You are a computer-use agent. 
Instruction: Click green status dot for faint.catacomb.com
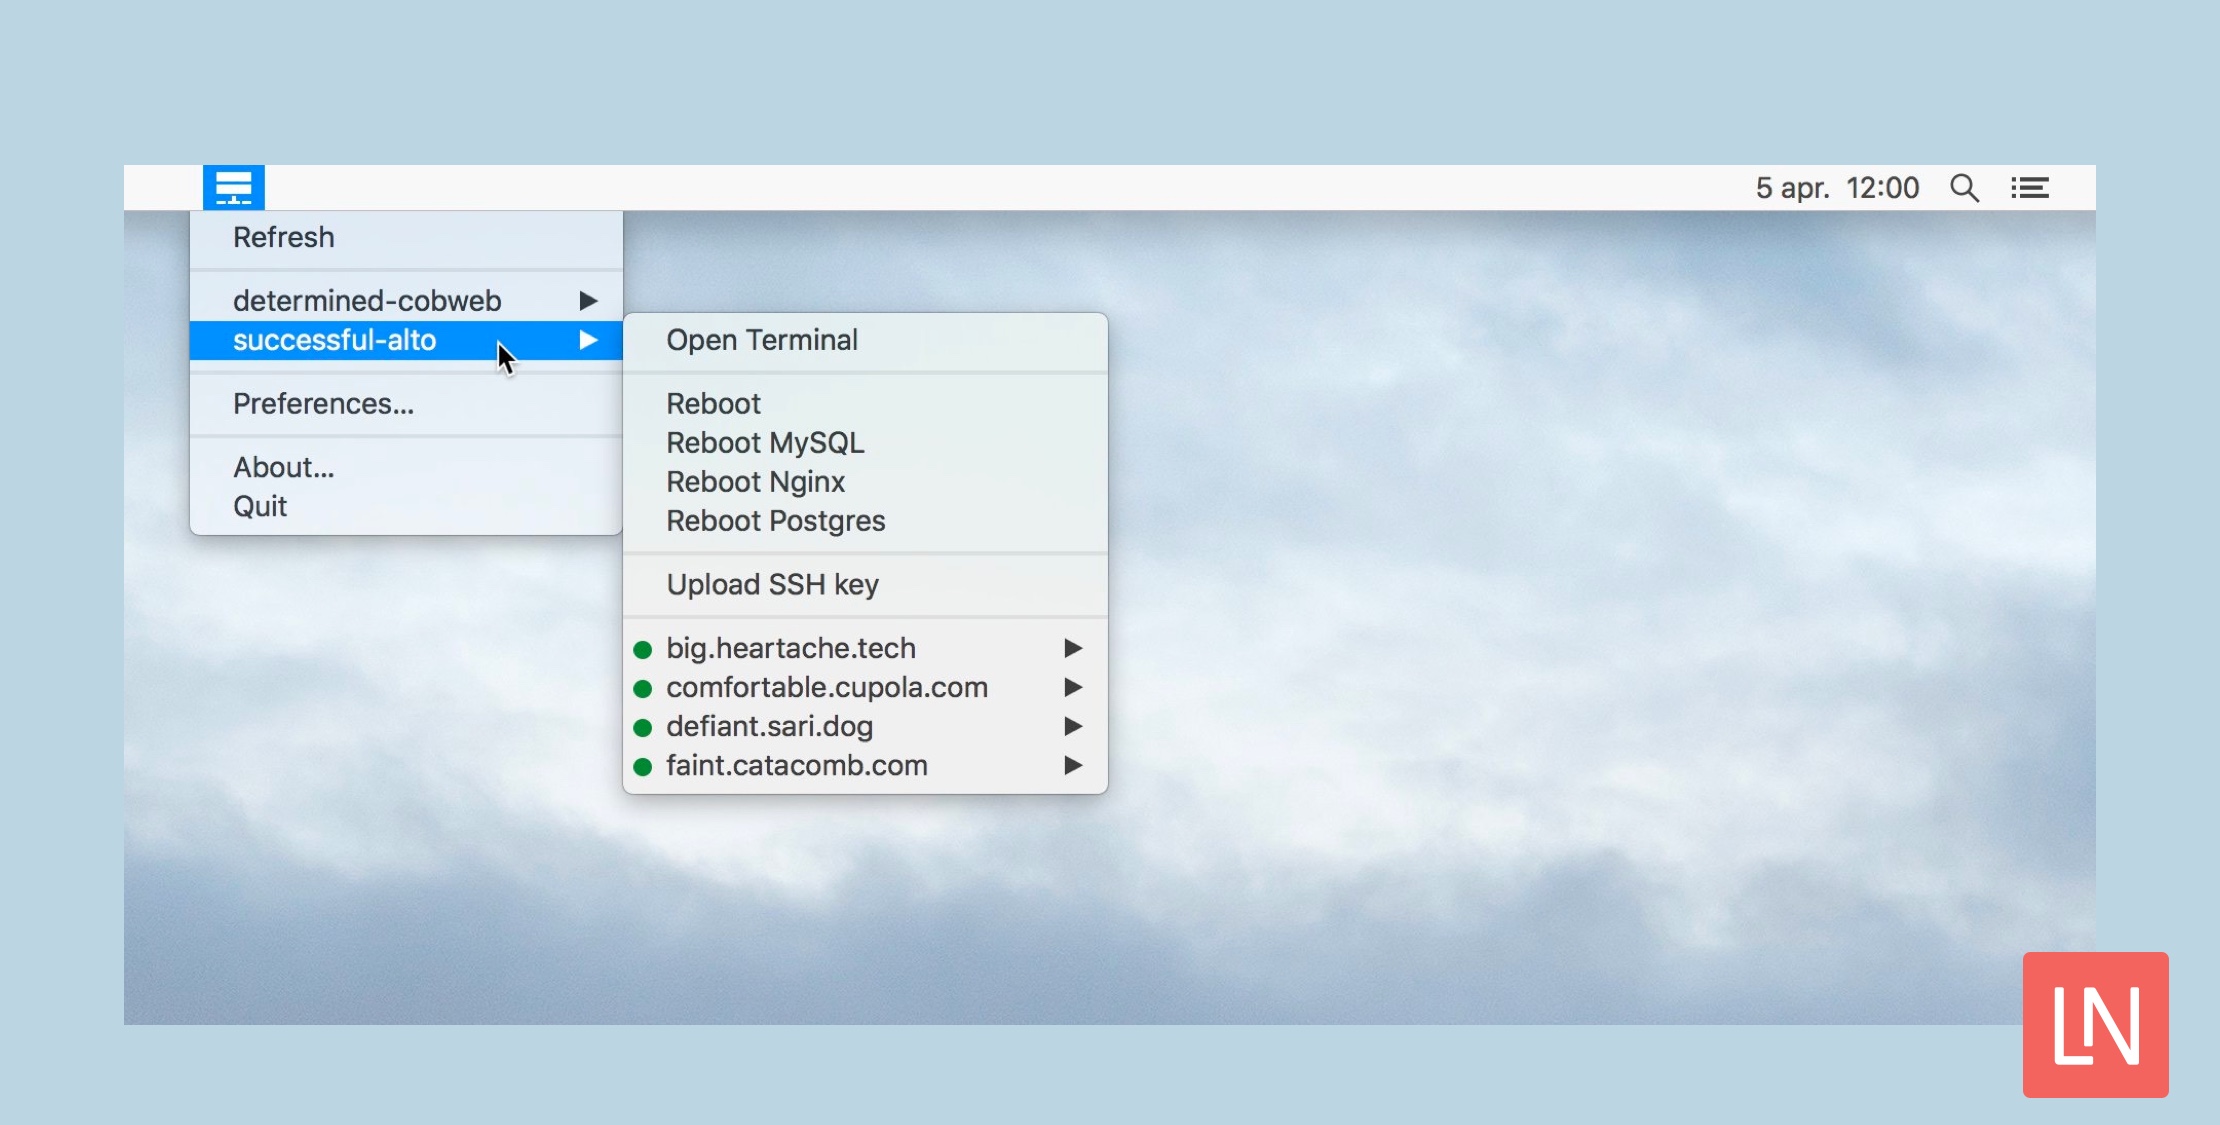coord(644,765)
